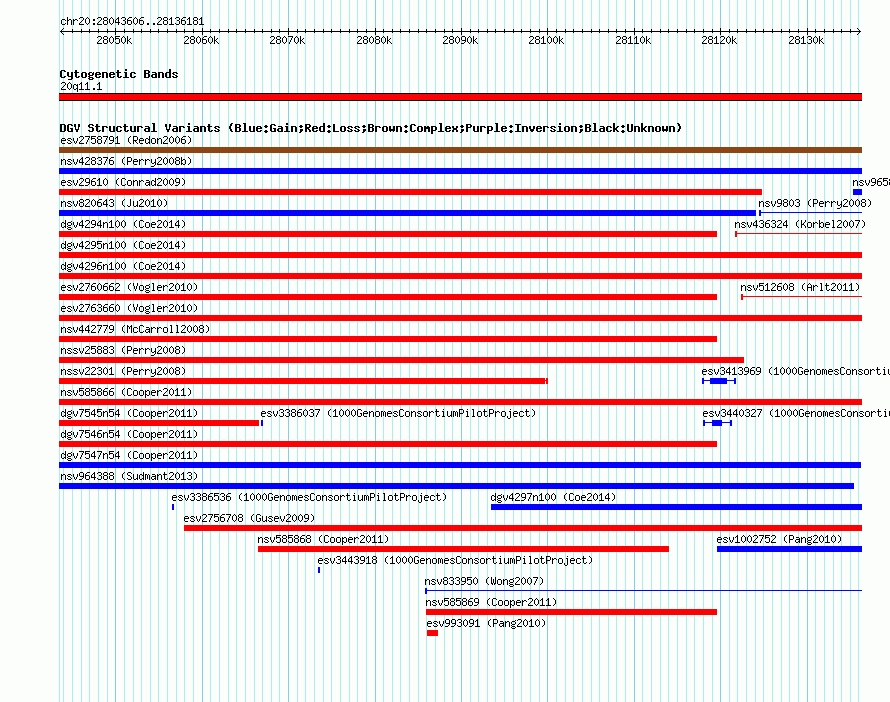Click the esv3413969 blue gain glyph
Screen dimensions: 890x702
[x=719, y=381]
